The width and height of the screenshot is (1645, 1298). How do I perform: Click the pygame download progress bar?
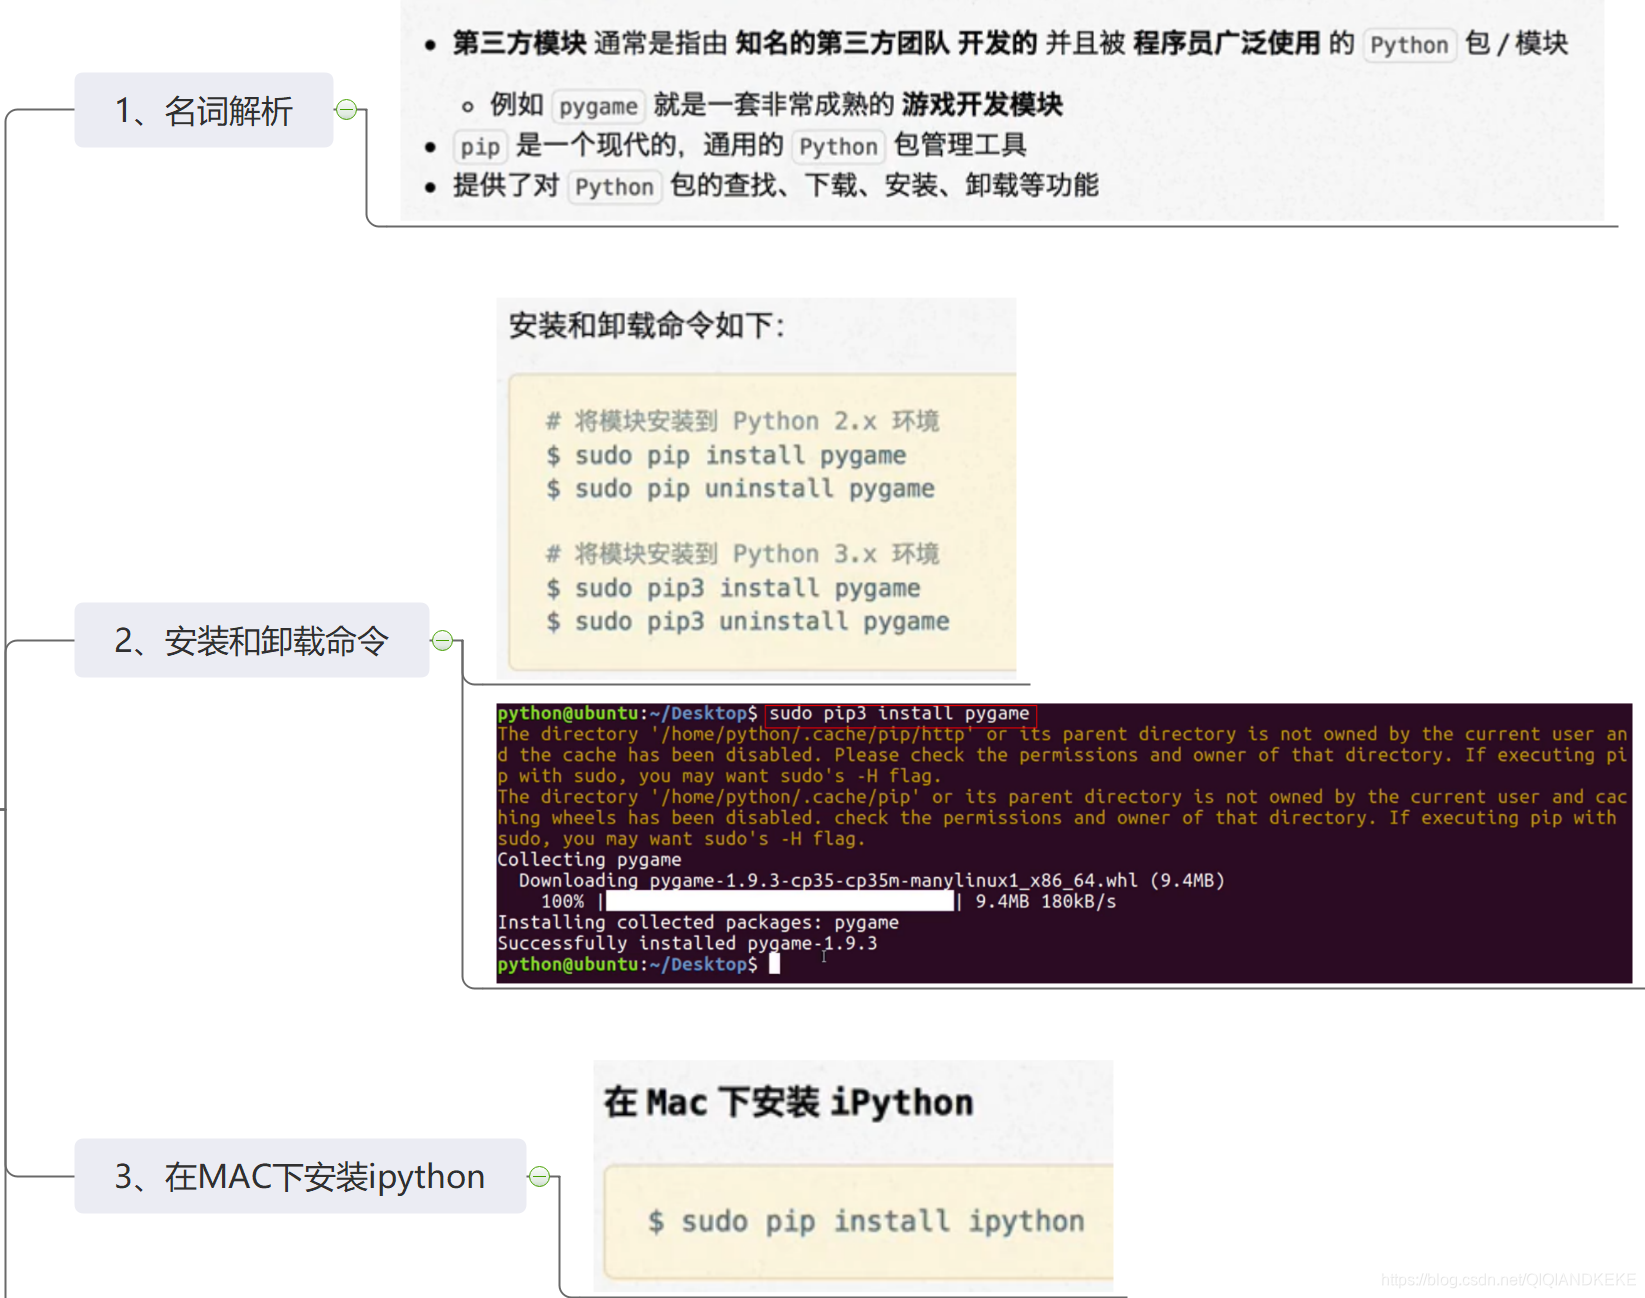coord(780,901)
